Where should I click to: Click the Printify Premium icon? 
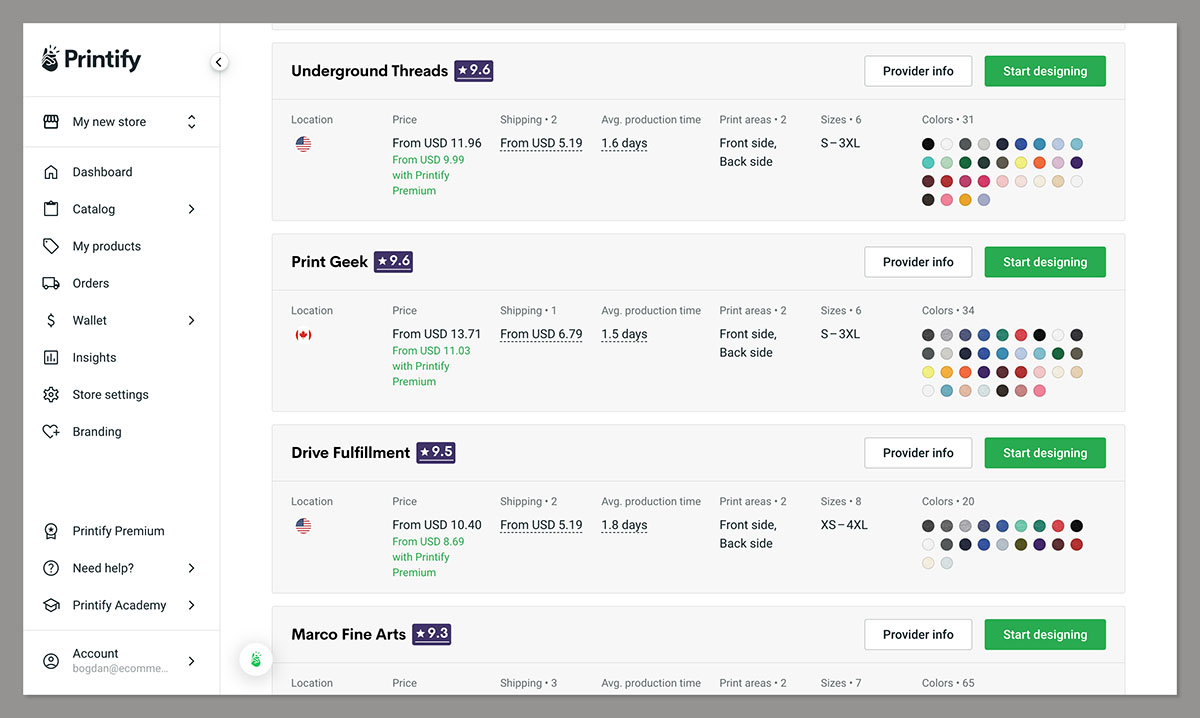click(51, 531)
